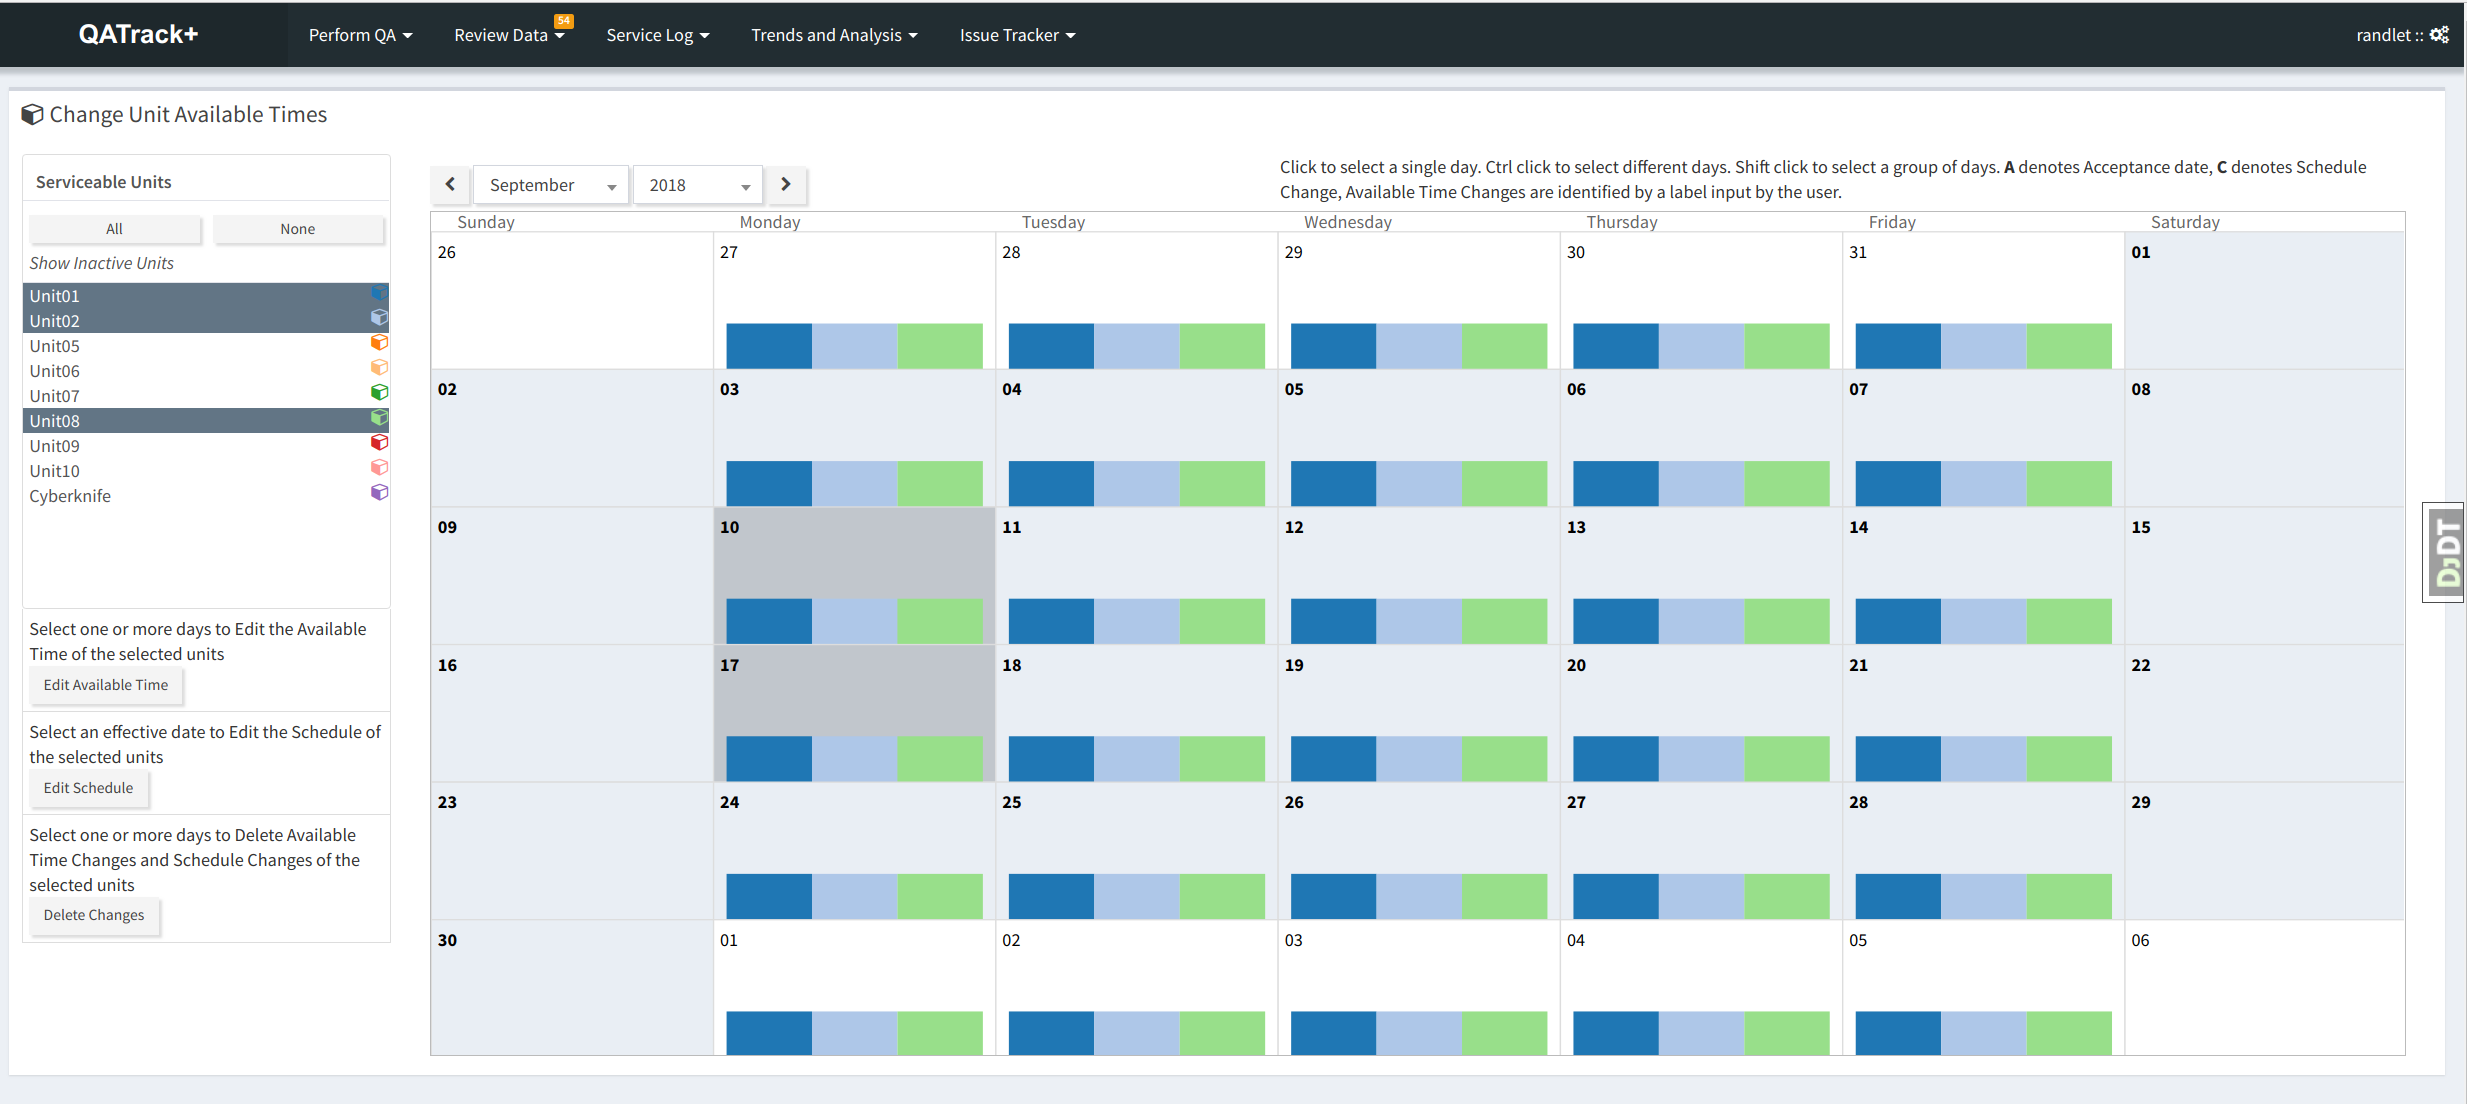Open the 2018 year dropdown
The width and height of the screenshot is (2467, 1104).
(x=698, y=185)
